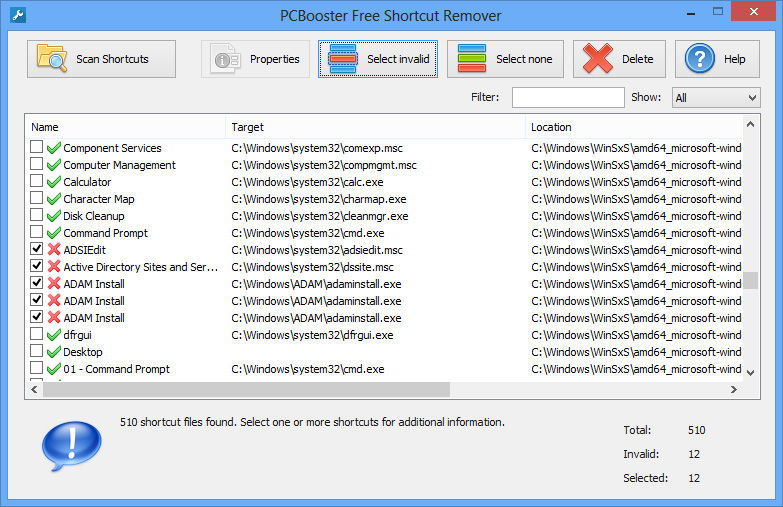This screenshot has height=507, width=783.
Task: Check the Computer Management checkbox
Action: (36, 163)
